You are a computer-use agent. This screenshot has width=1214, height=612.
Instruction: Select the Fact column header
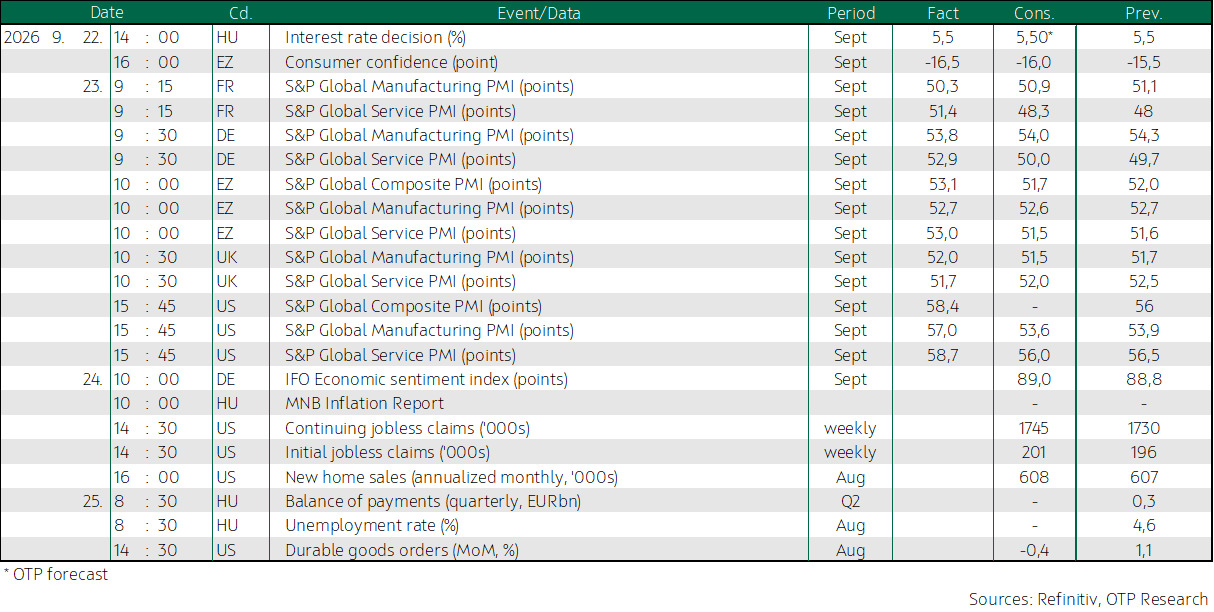coord(943,13)
